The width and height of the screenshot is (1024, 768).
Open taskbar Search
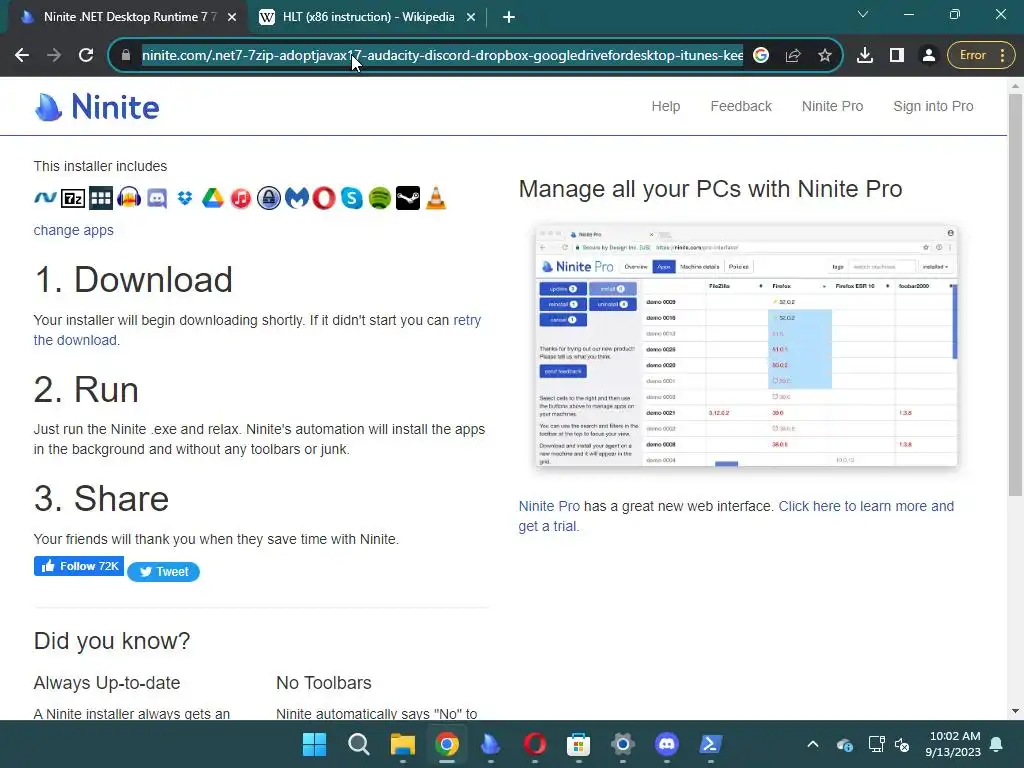click(x=359, y=744)
